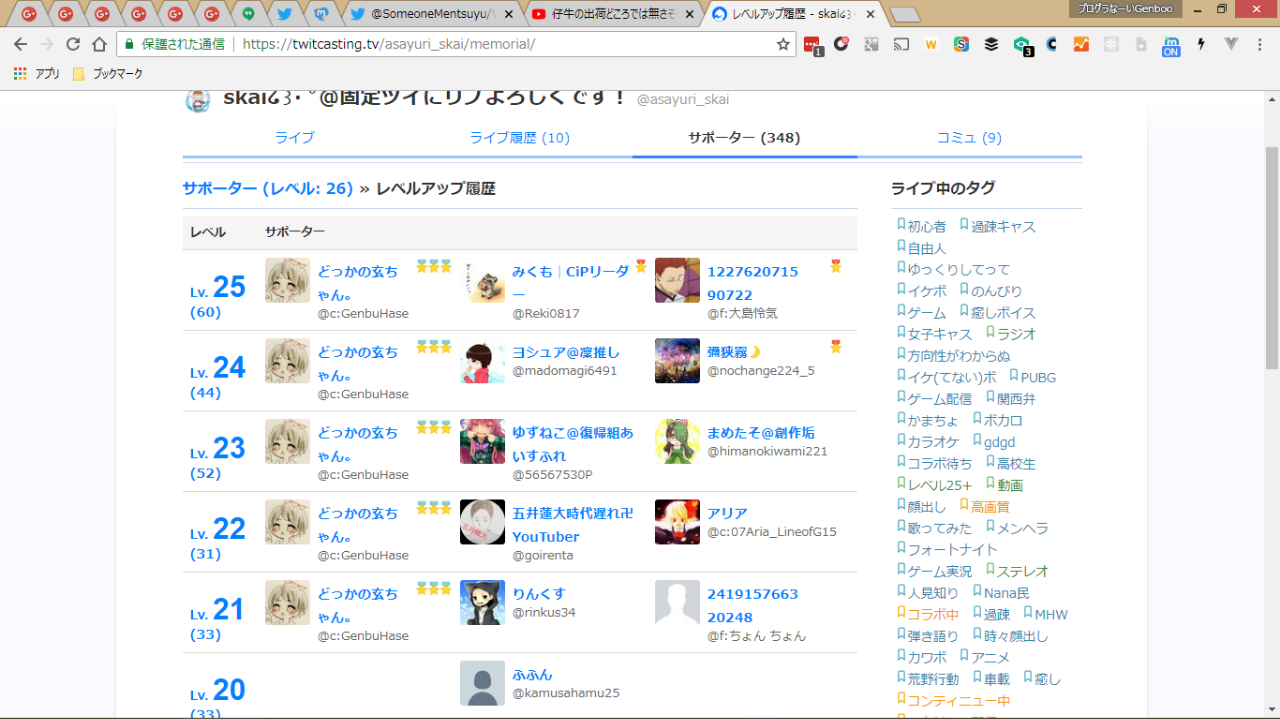Click the medal badge beside 彌狭霧

[x=836, y=347]
